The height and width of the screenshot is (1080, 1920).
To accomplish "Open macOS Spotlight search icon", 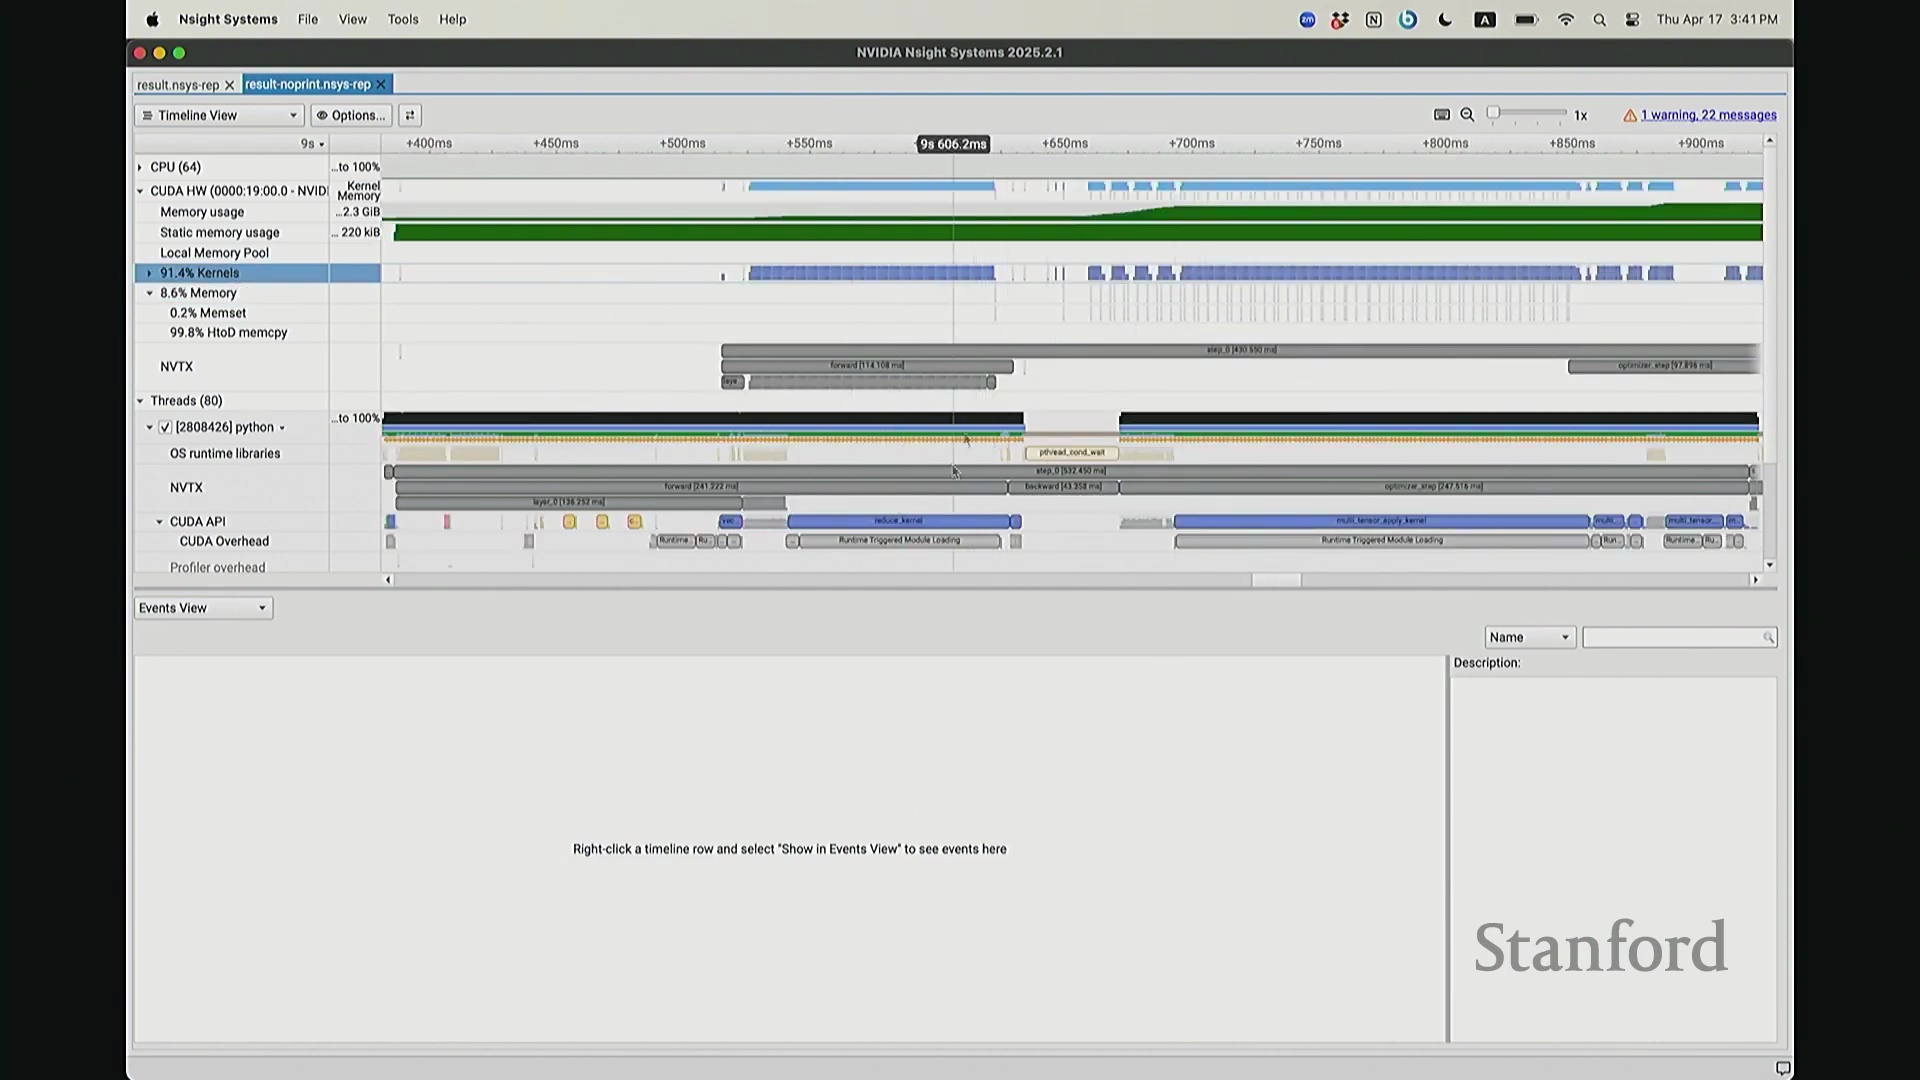I will point(1599,20).
